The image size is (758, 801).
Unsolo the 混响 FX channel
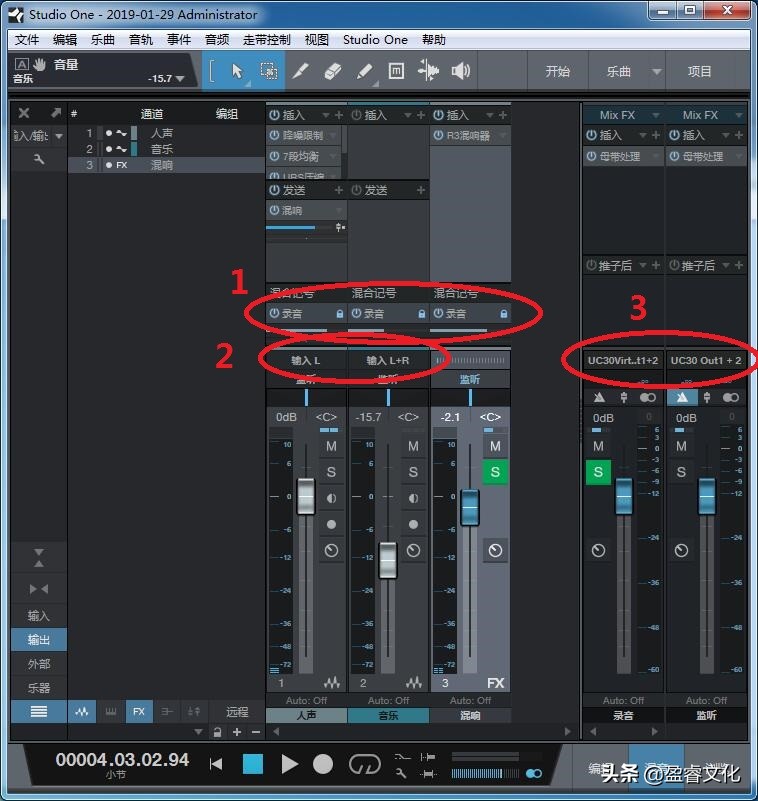[x=495, y=472]
